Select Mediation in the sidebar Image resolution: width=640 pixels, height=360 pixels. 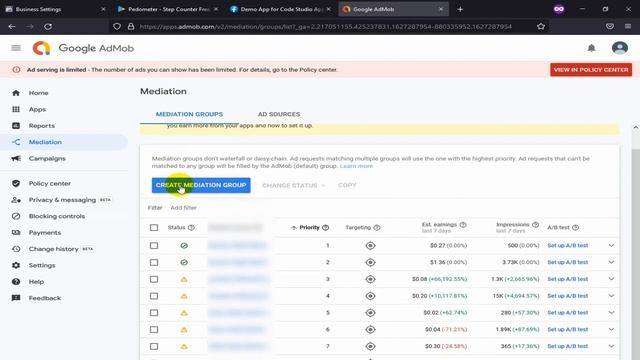(45, 142)
